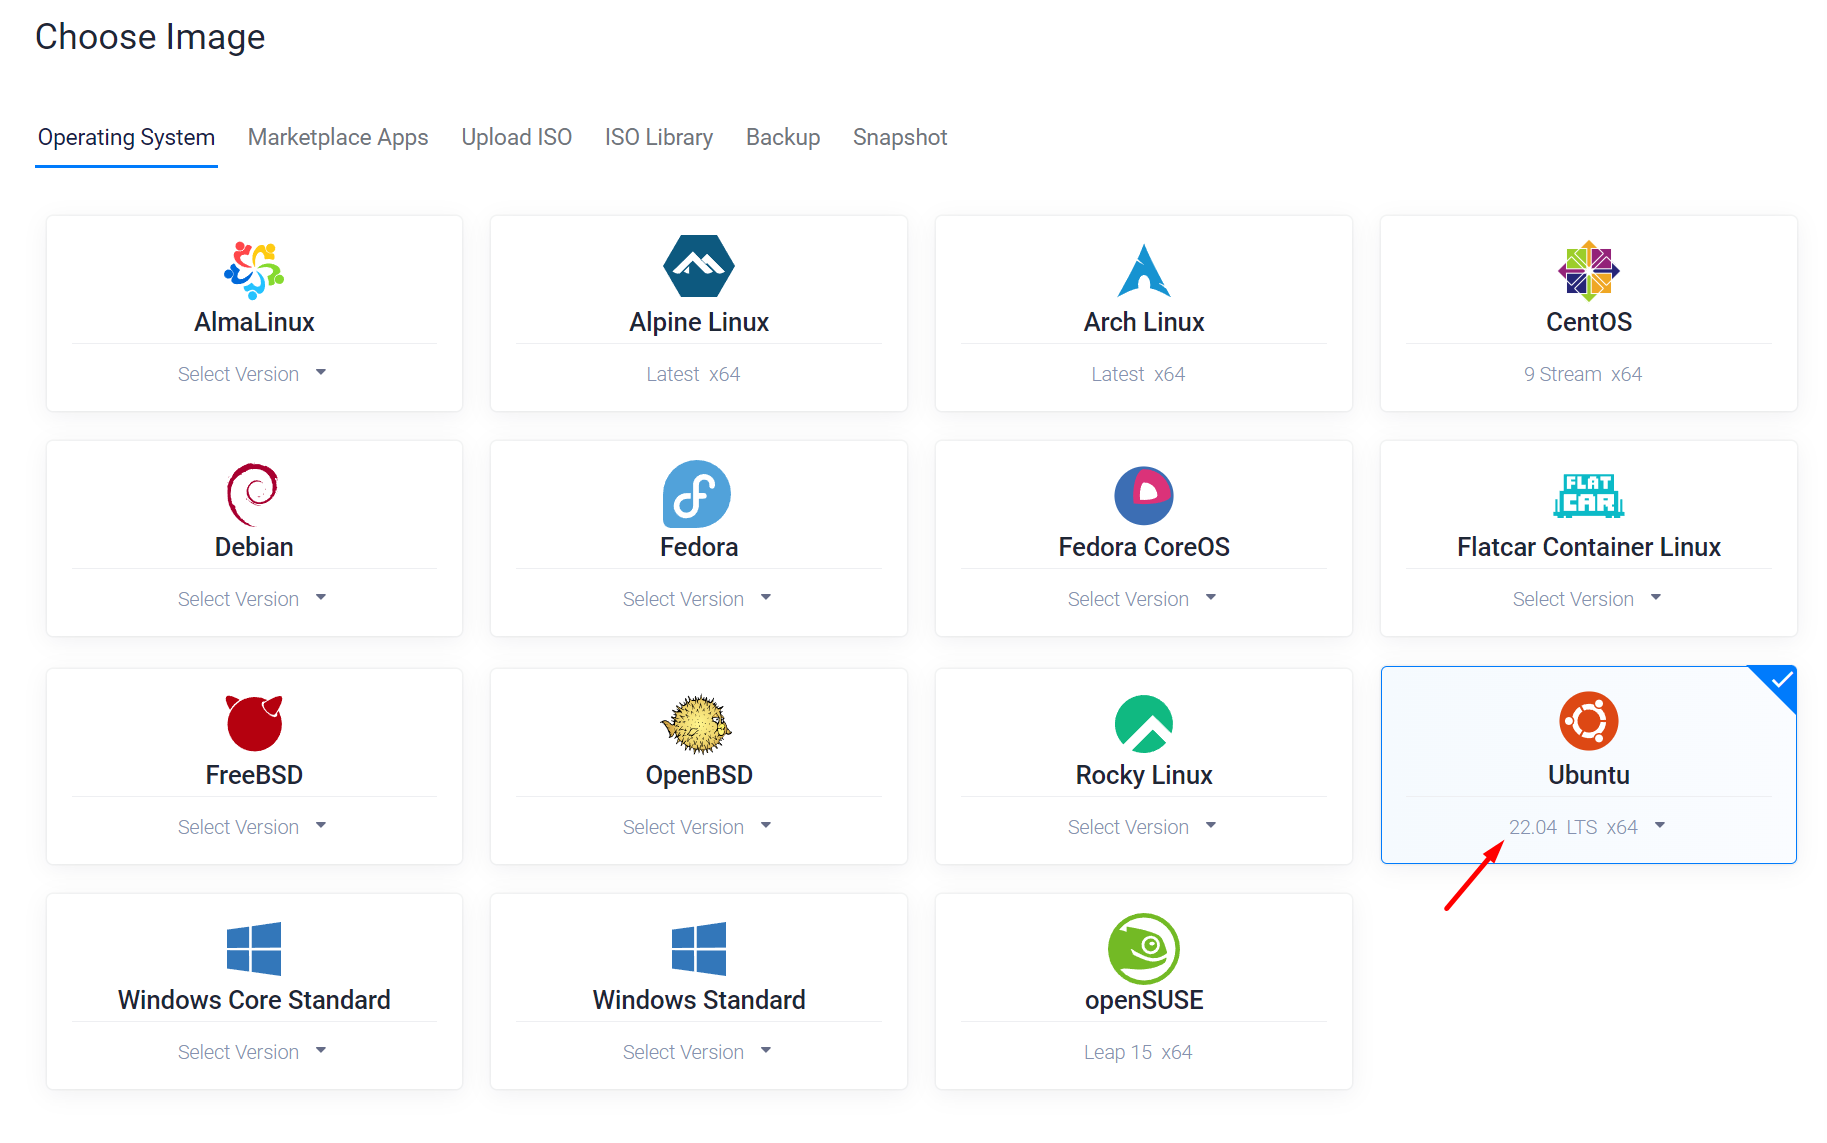Screen dimensions: 1827x1143
Task: Select the Fedora logo icon
Action: pos(697,494)
